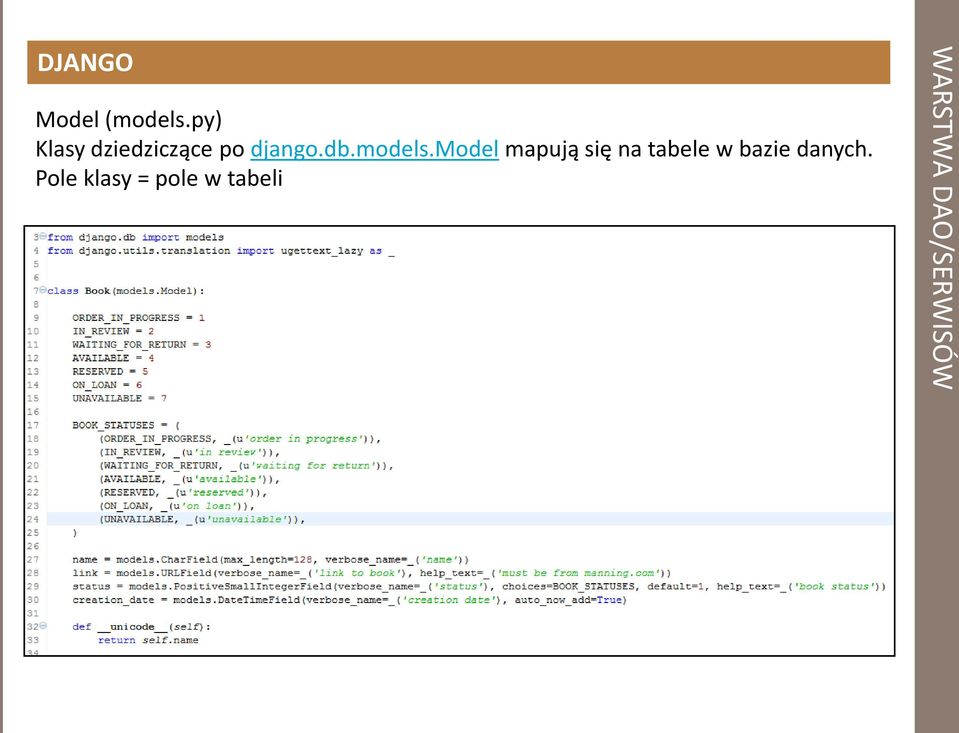The image size is (959, 733).
Task: Click the 'return self.name' line
Action: tap(148, 641)
